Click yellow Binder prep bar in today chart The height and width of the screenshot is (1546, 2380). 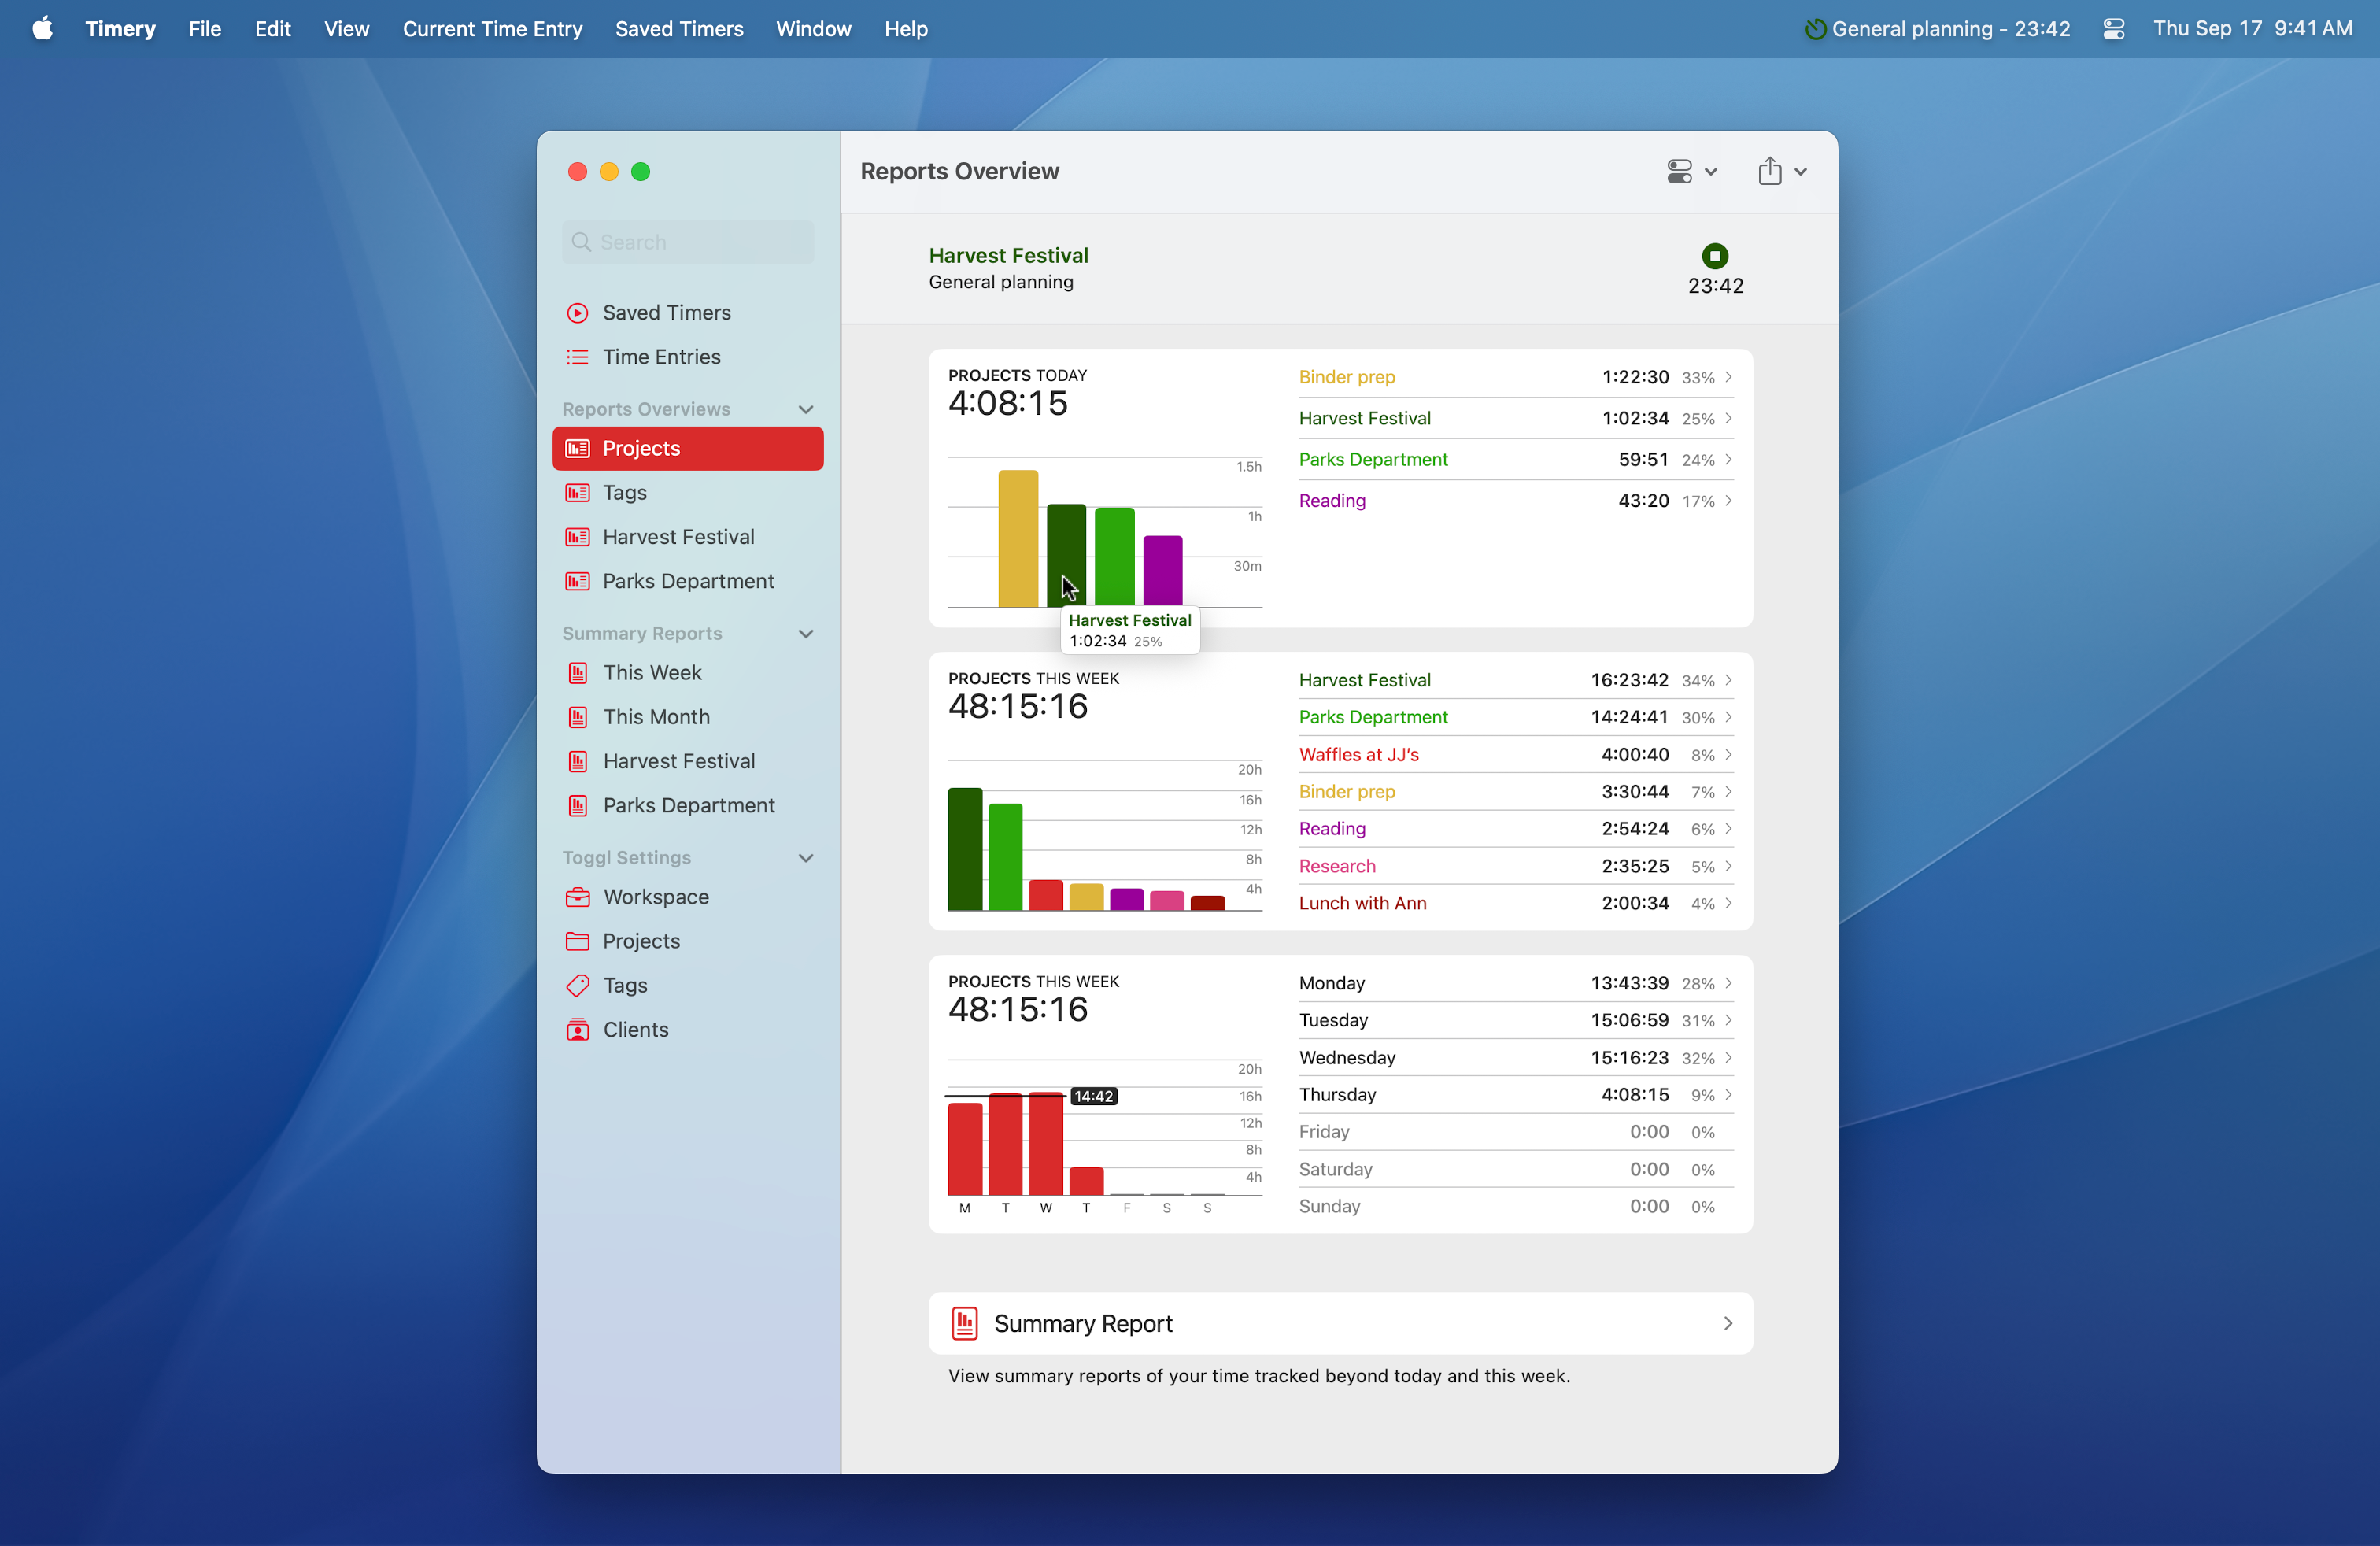[x=1017, y=538]
